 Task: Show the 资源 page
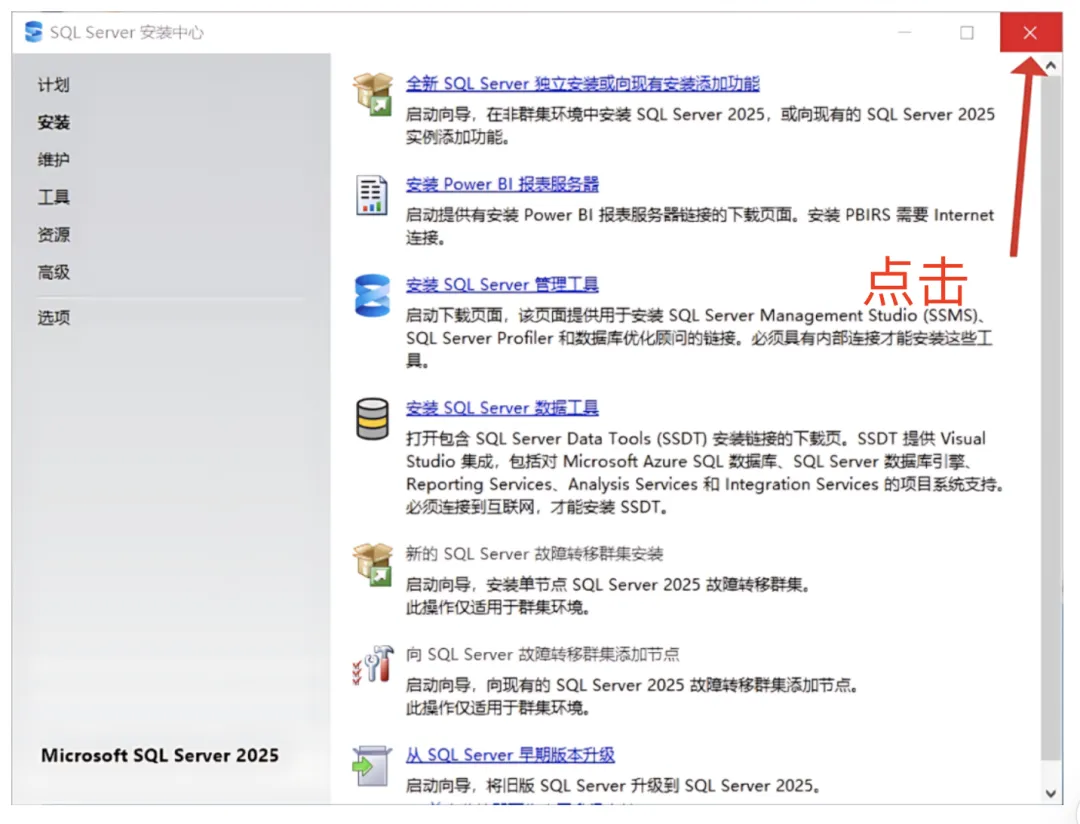point(54,235)
